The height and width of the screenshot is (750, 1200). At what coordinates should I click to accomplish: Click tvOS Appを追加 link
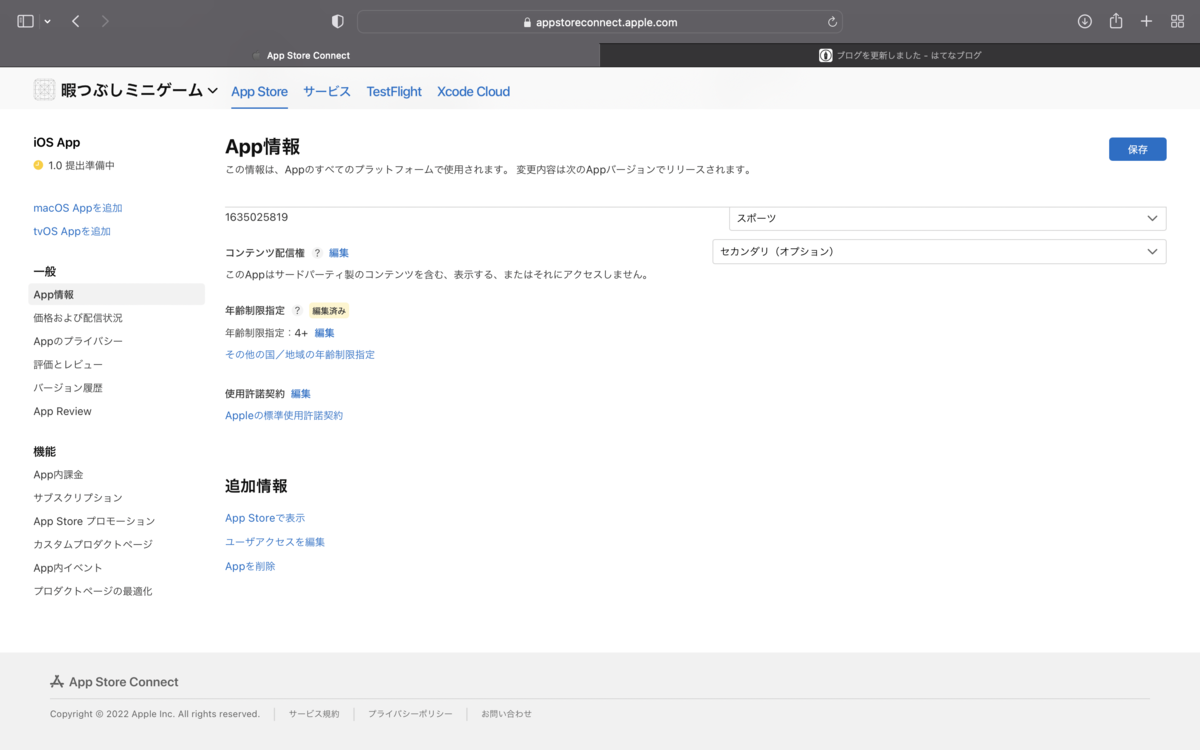(72, 231)
